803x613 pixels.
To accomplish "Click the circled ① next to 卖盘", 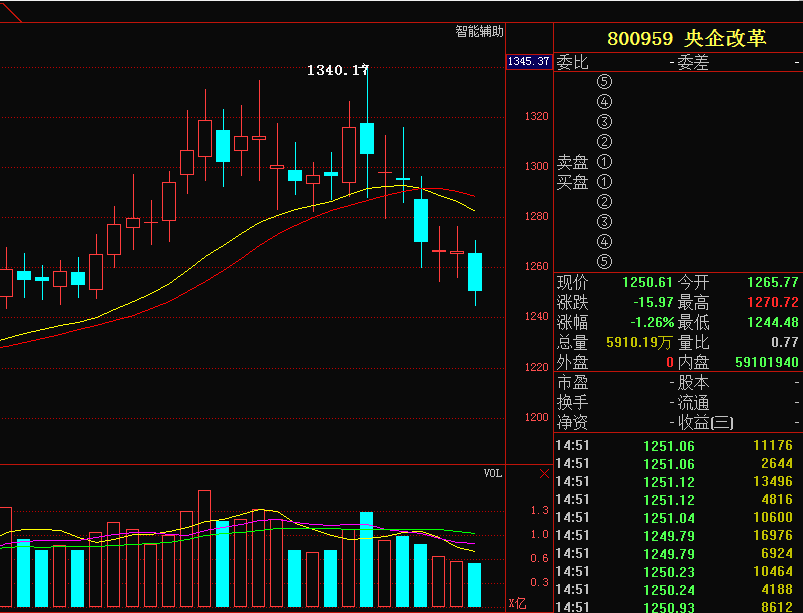I will click(x=604, y=162).
